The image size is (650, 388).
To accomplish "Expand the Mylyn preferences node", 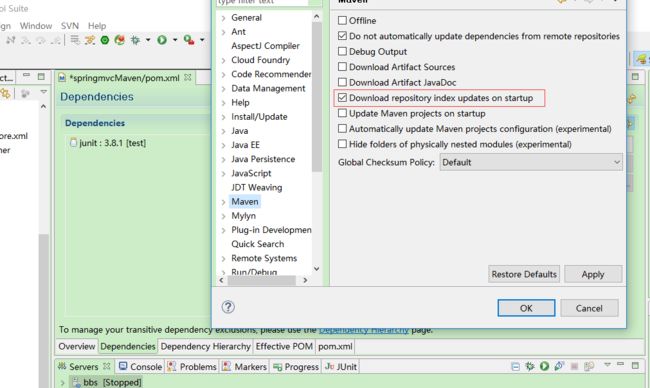I will [x=223, y=216].
